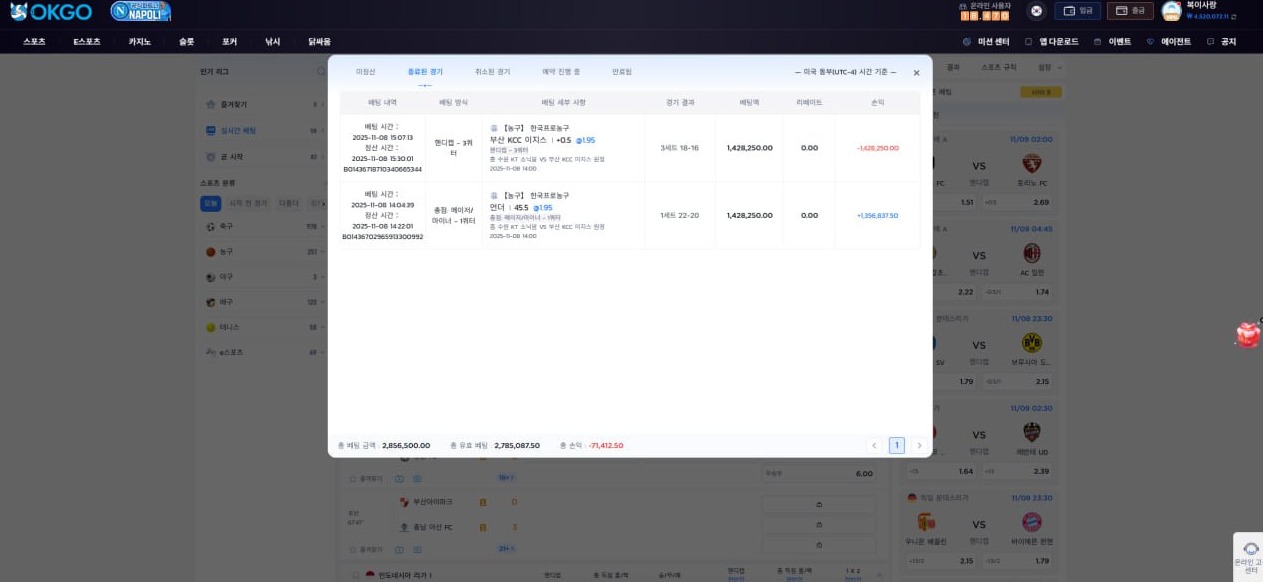Refresh the account balance with the reload icon

(1233, 17)
